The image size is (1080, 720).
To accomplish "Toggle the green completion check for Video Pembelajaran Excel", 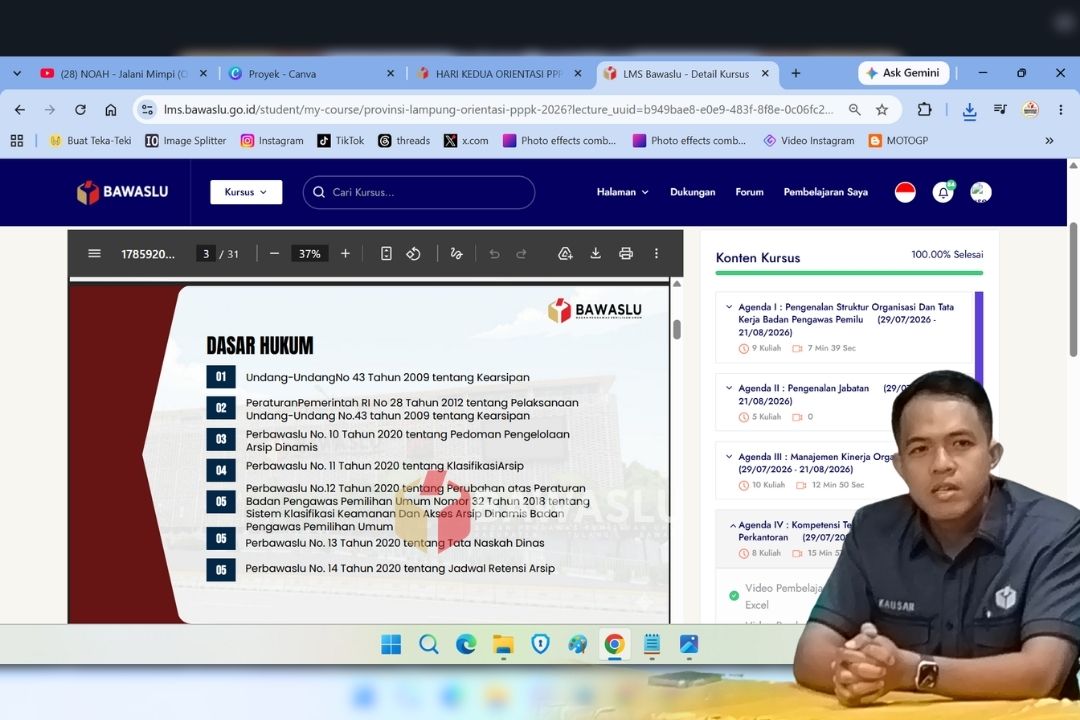I will 734,596.
